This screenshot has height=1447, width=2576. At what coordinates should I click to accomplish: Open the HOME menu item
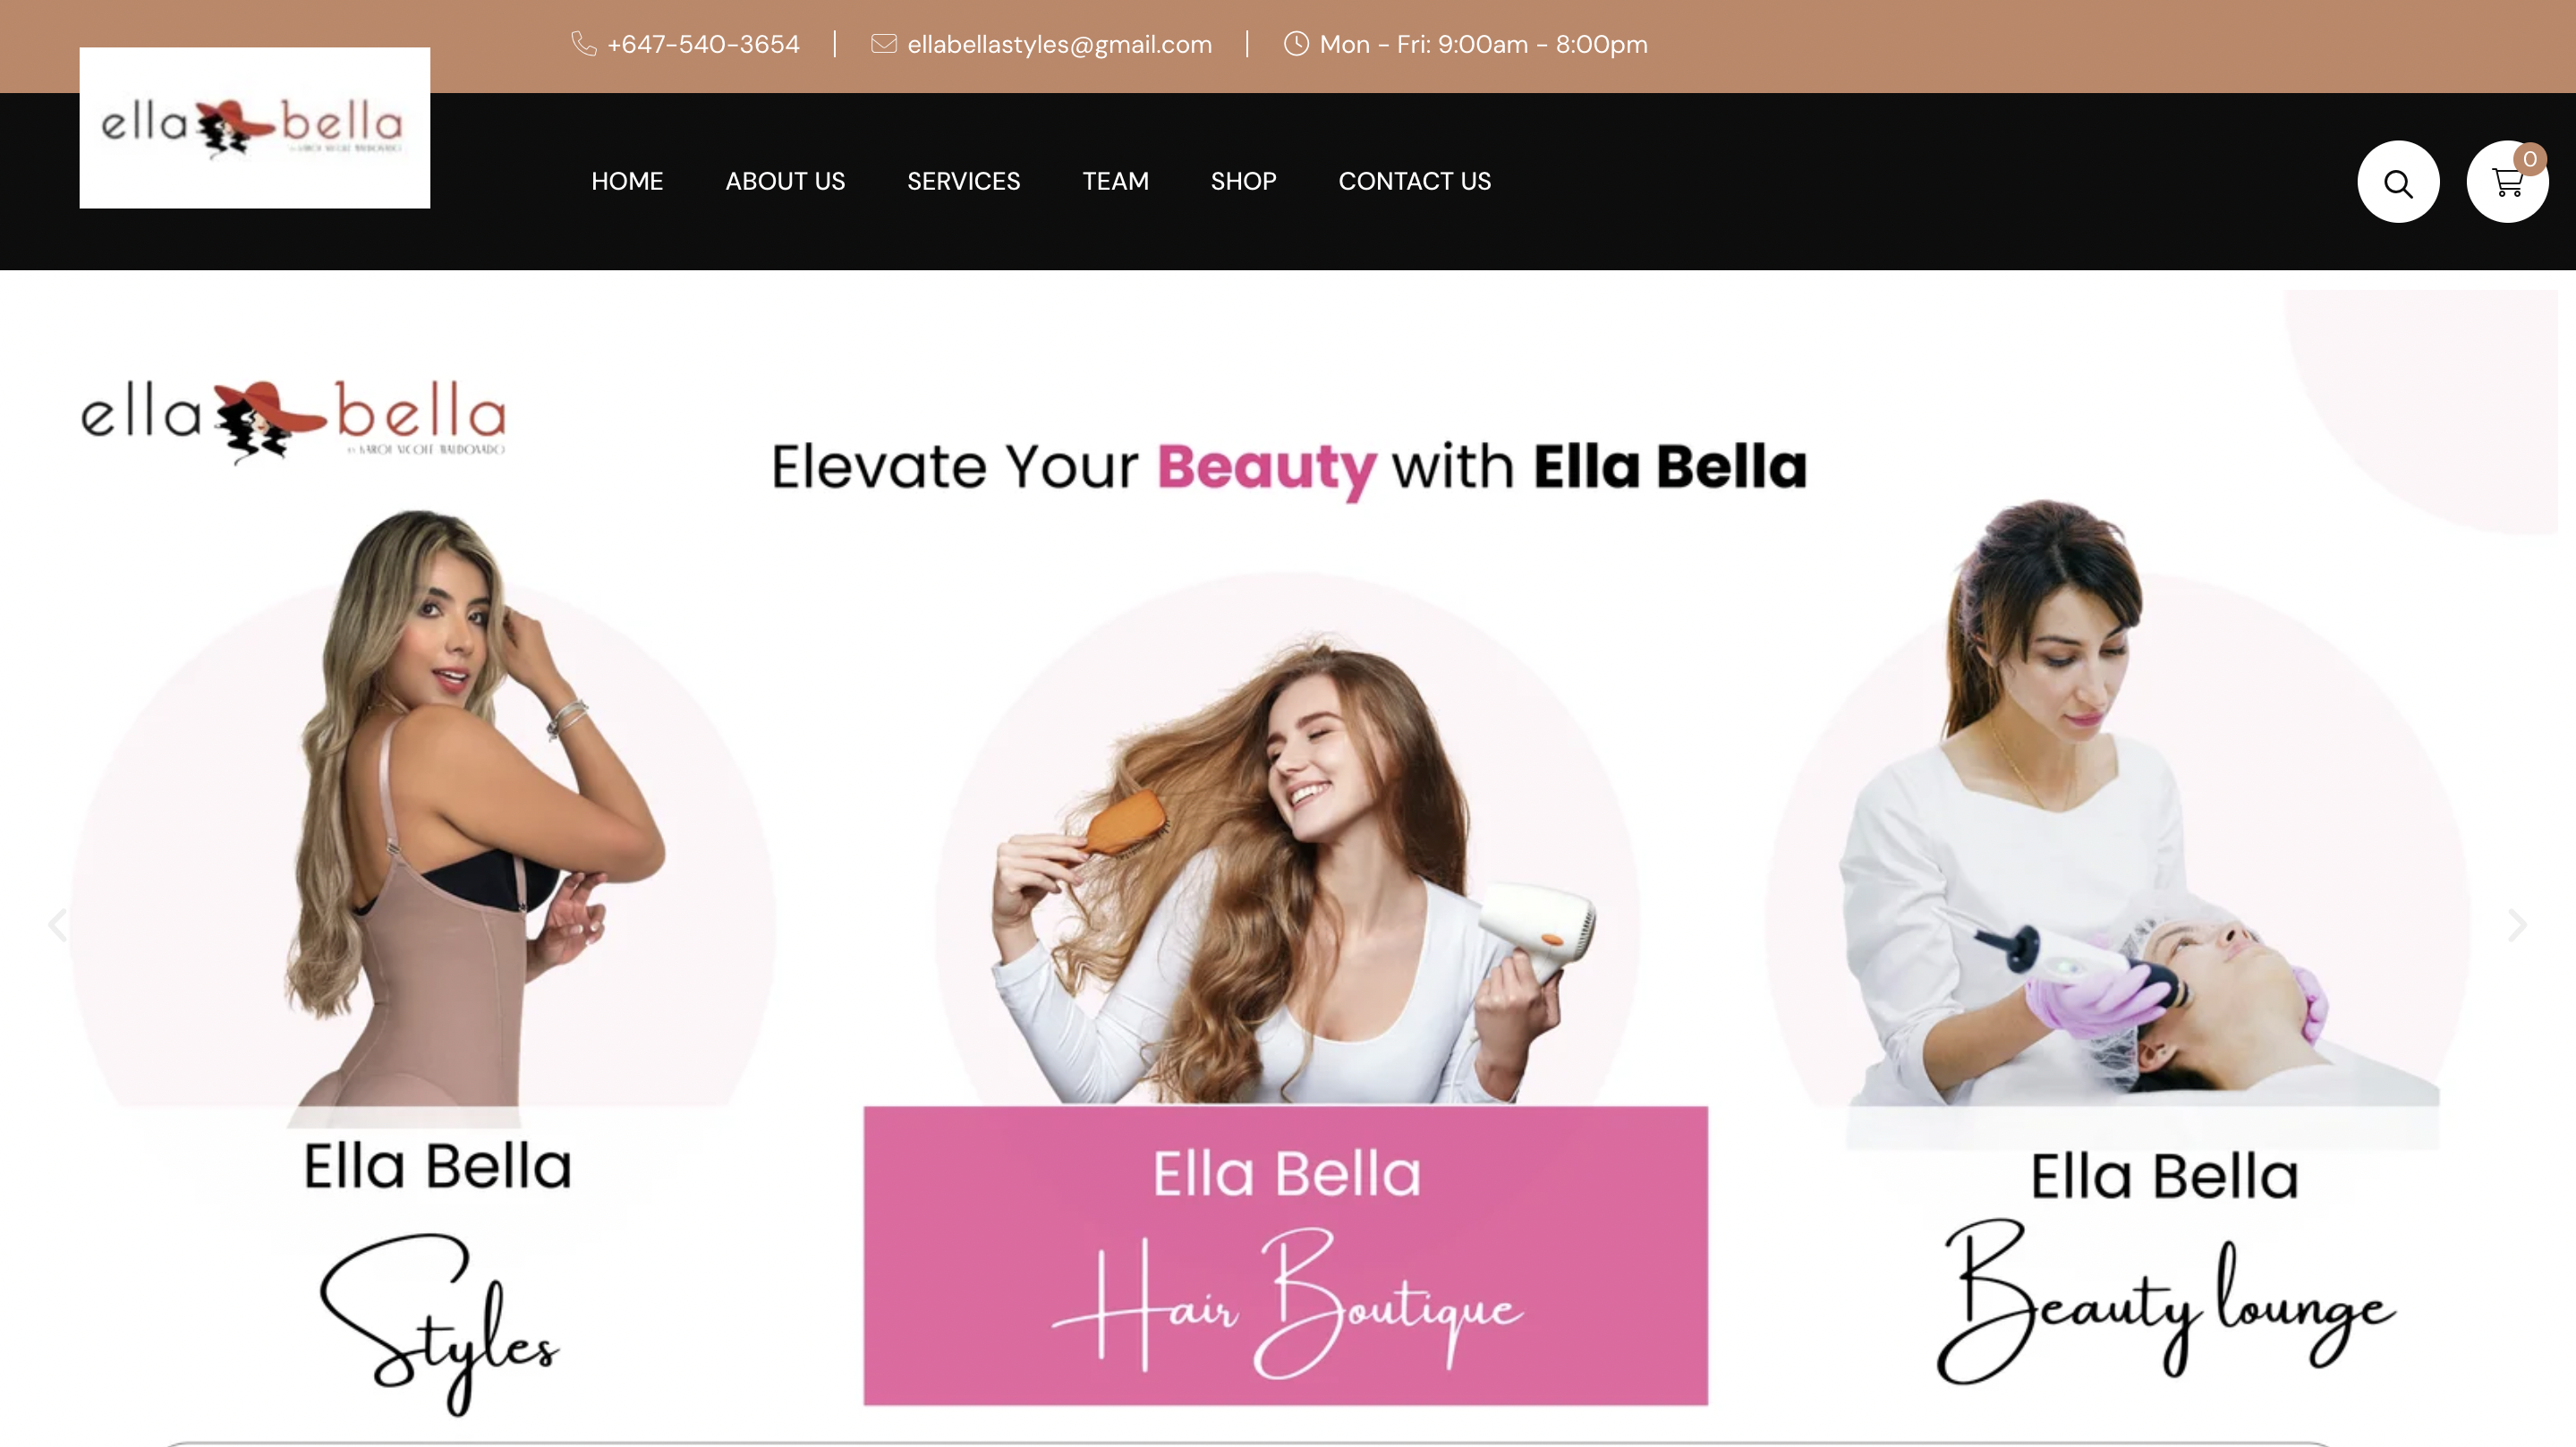coord(627,181)
